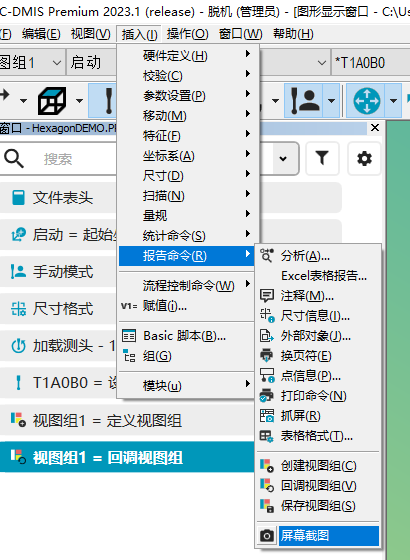Select the T1A0B0 tip command row

(59, 383)
